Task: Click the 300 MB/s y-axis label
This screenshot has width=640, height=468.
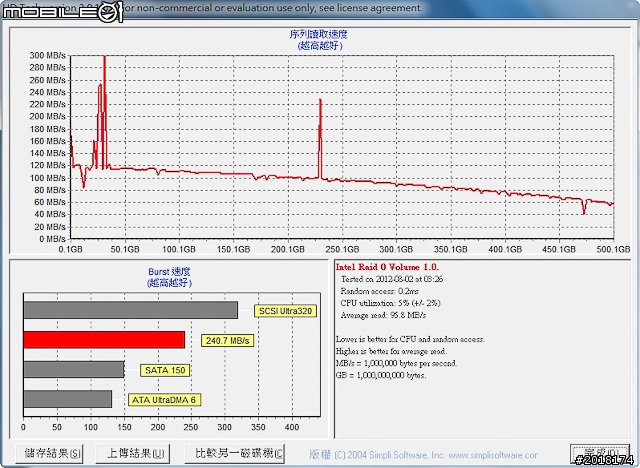Action: [x=47, y=55]
